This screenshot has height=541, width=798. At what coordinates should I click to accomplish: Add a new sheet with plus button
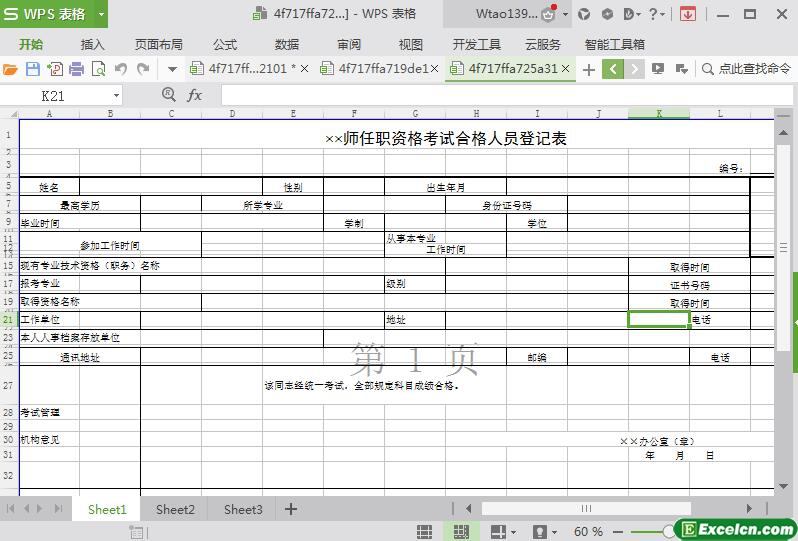pyautogui.click(x=291, y=509)
